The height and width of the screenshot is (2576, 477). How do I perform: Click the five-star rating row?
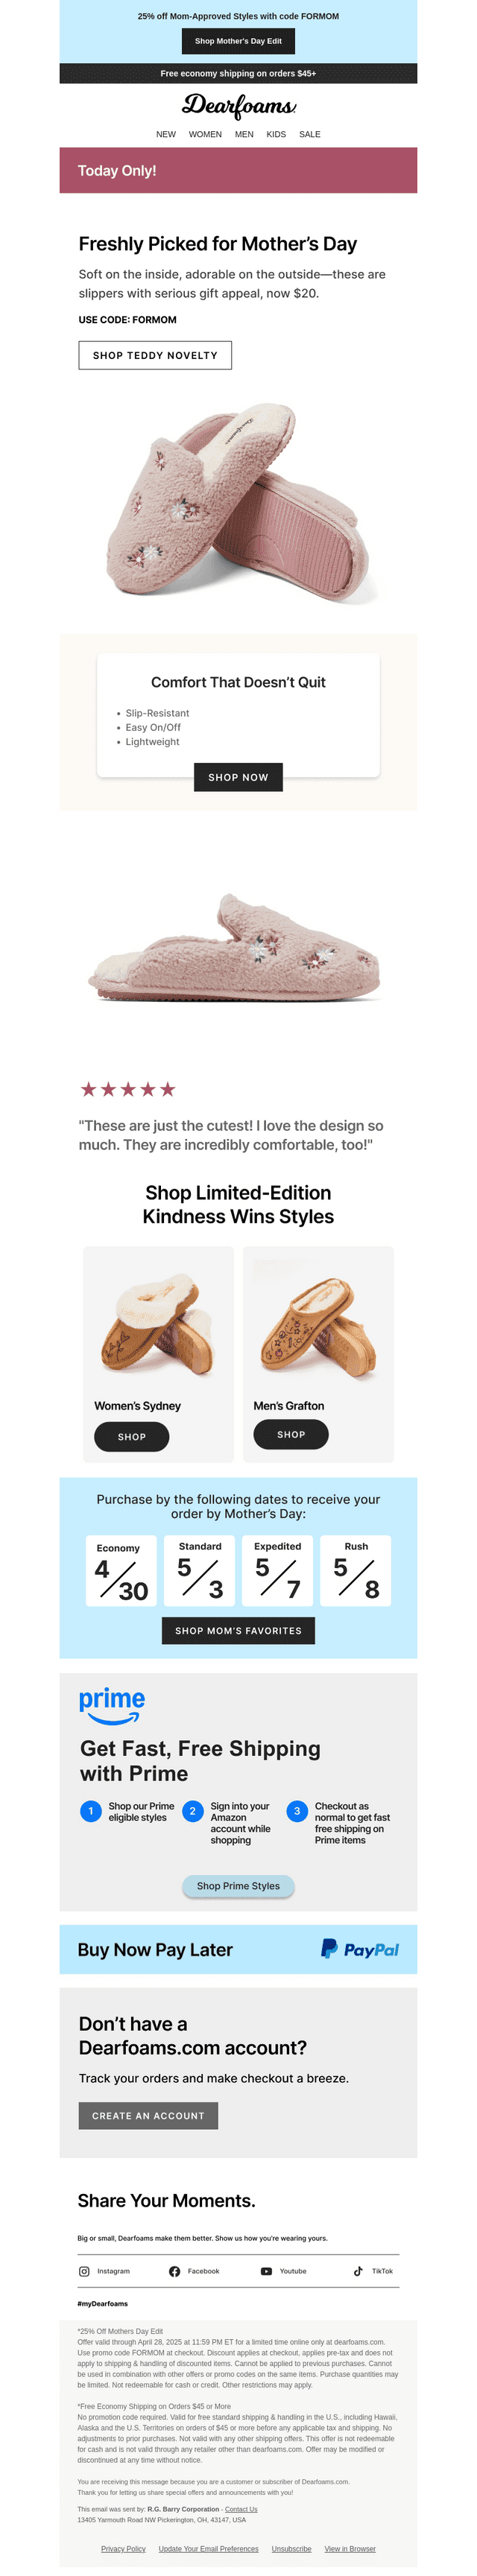128,1089
